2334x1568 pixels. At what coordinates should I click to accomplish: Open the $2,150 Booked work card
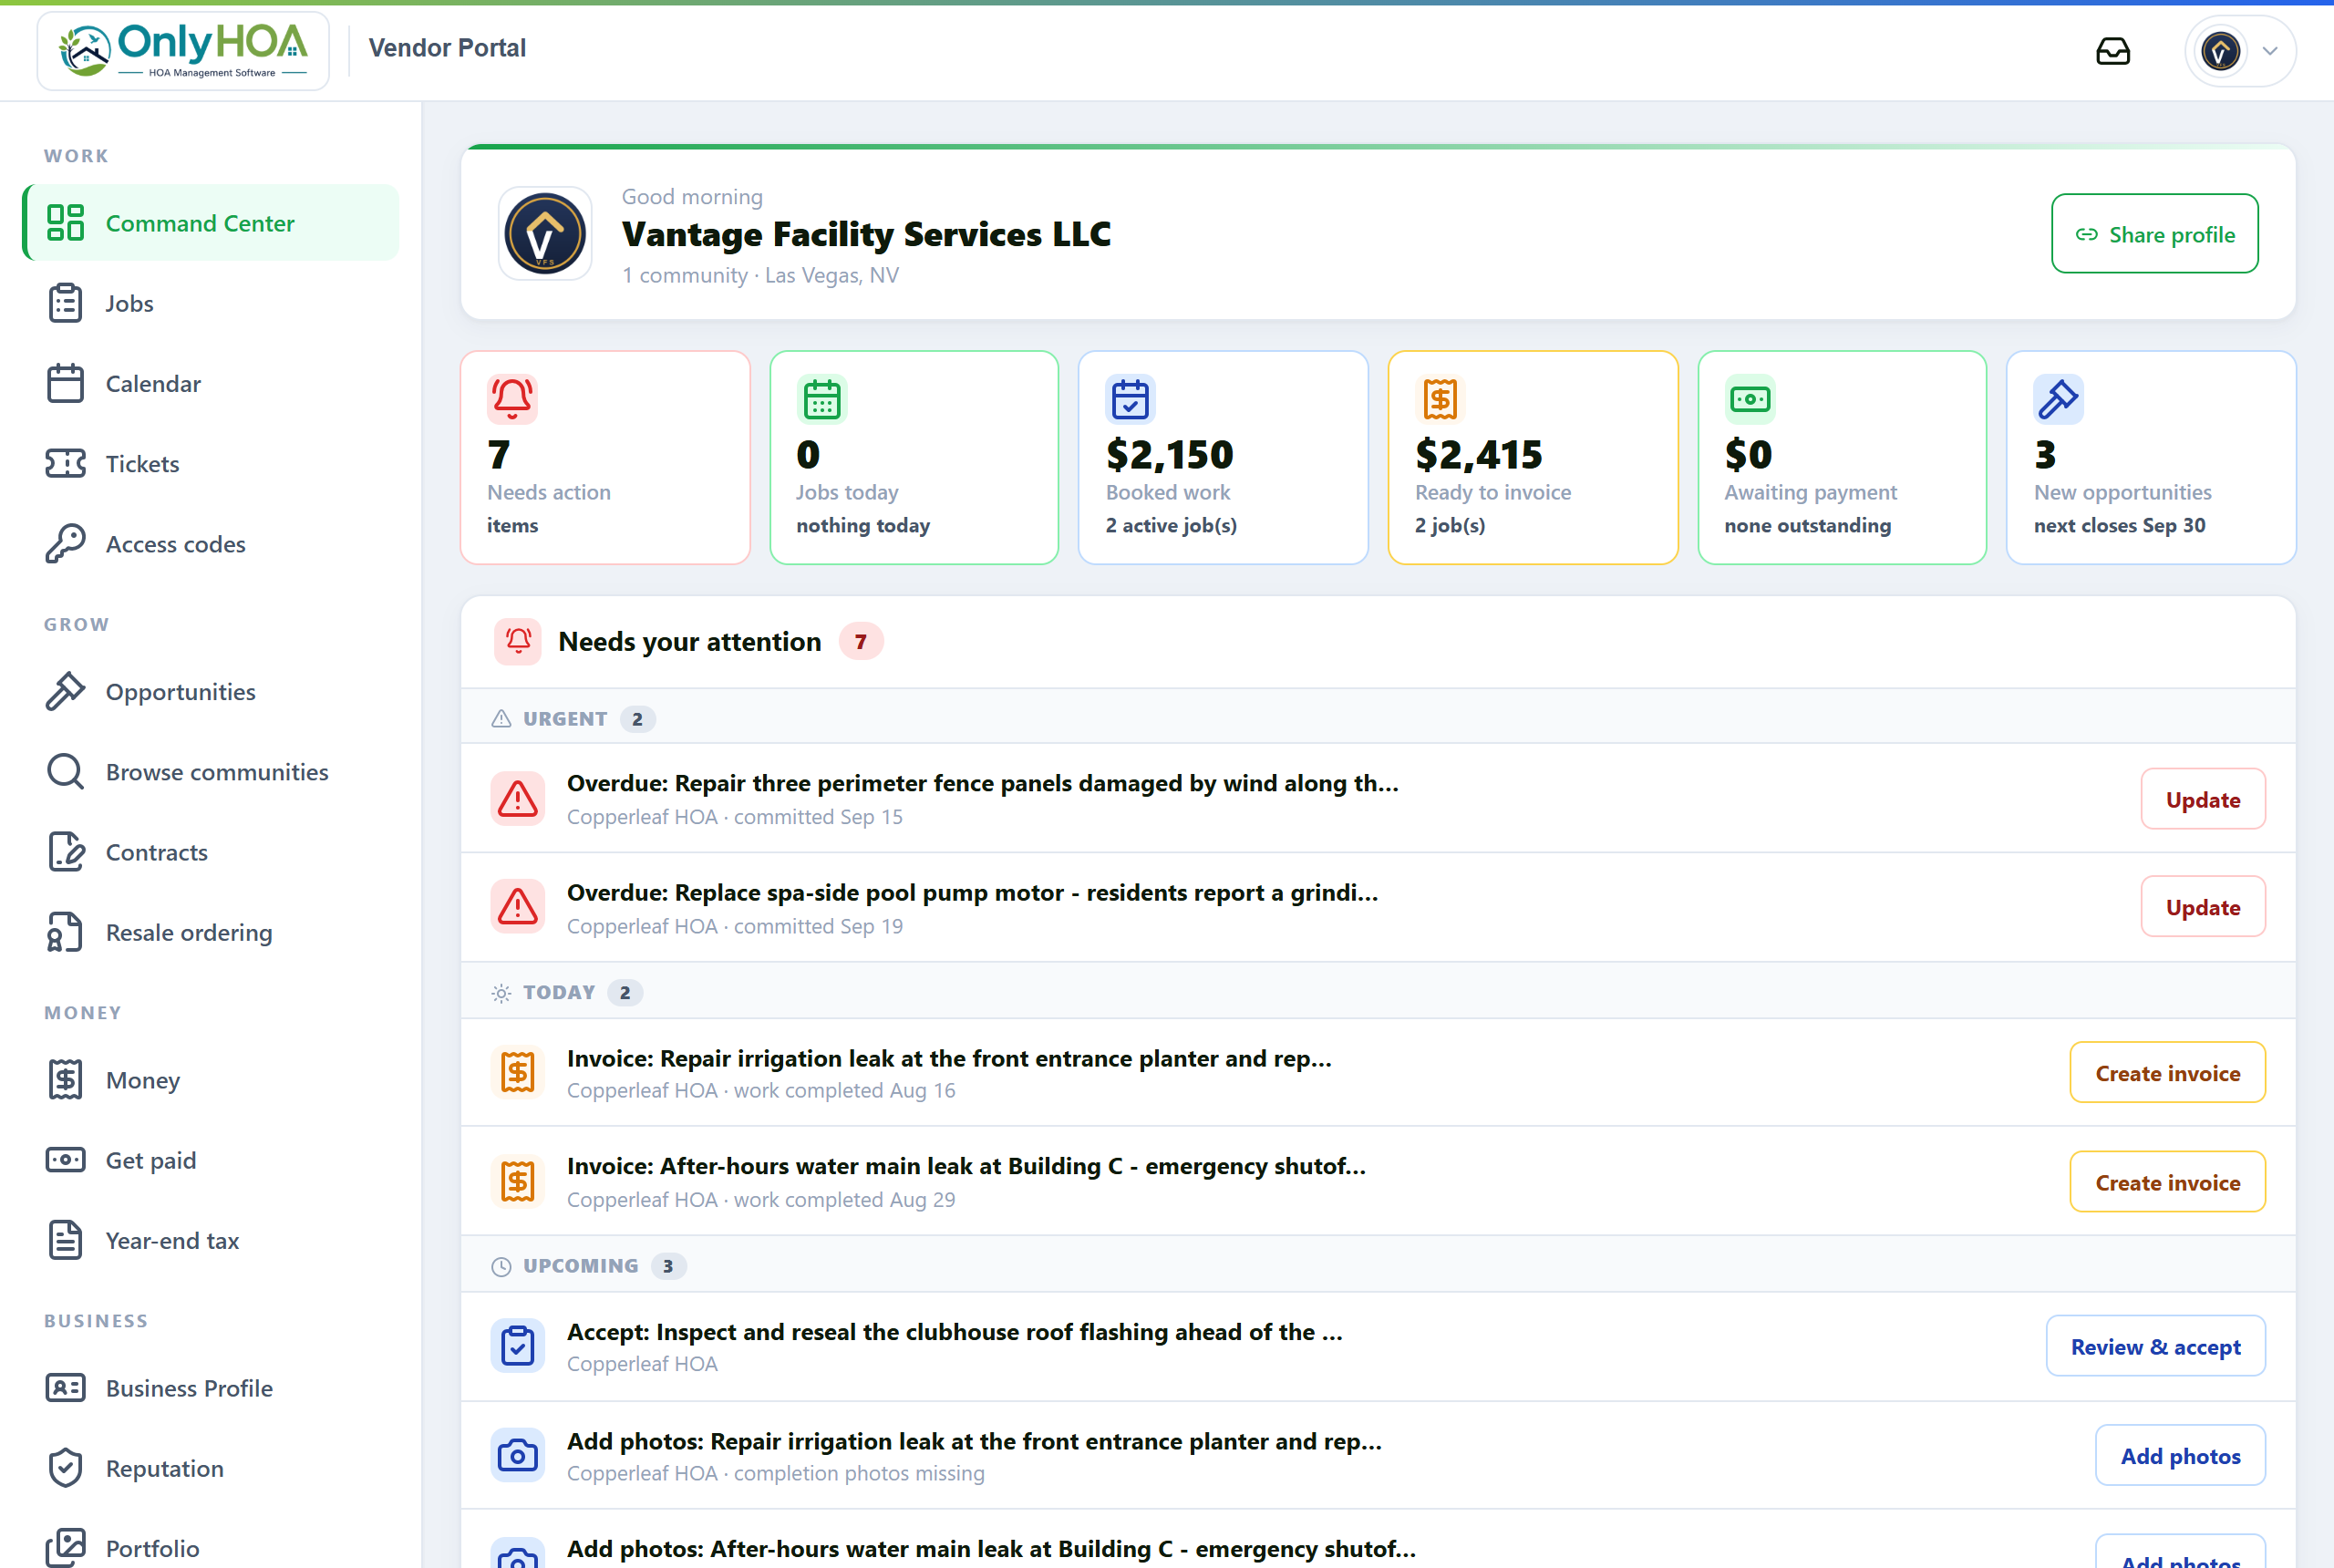point(1223,457)
